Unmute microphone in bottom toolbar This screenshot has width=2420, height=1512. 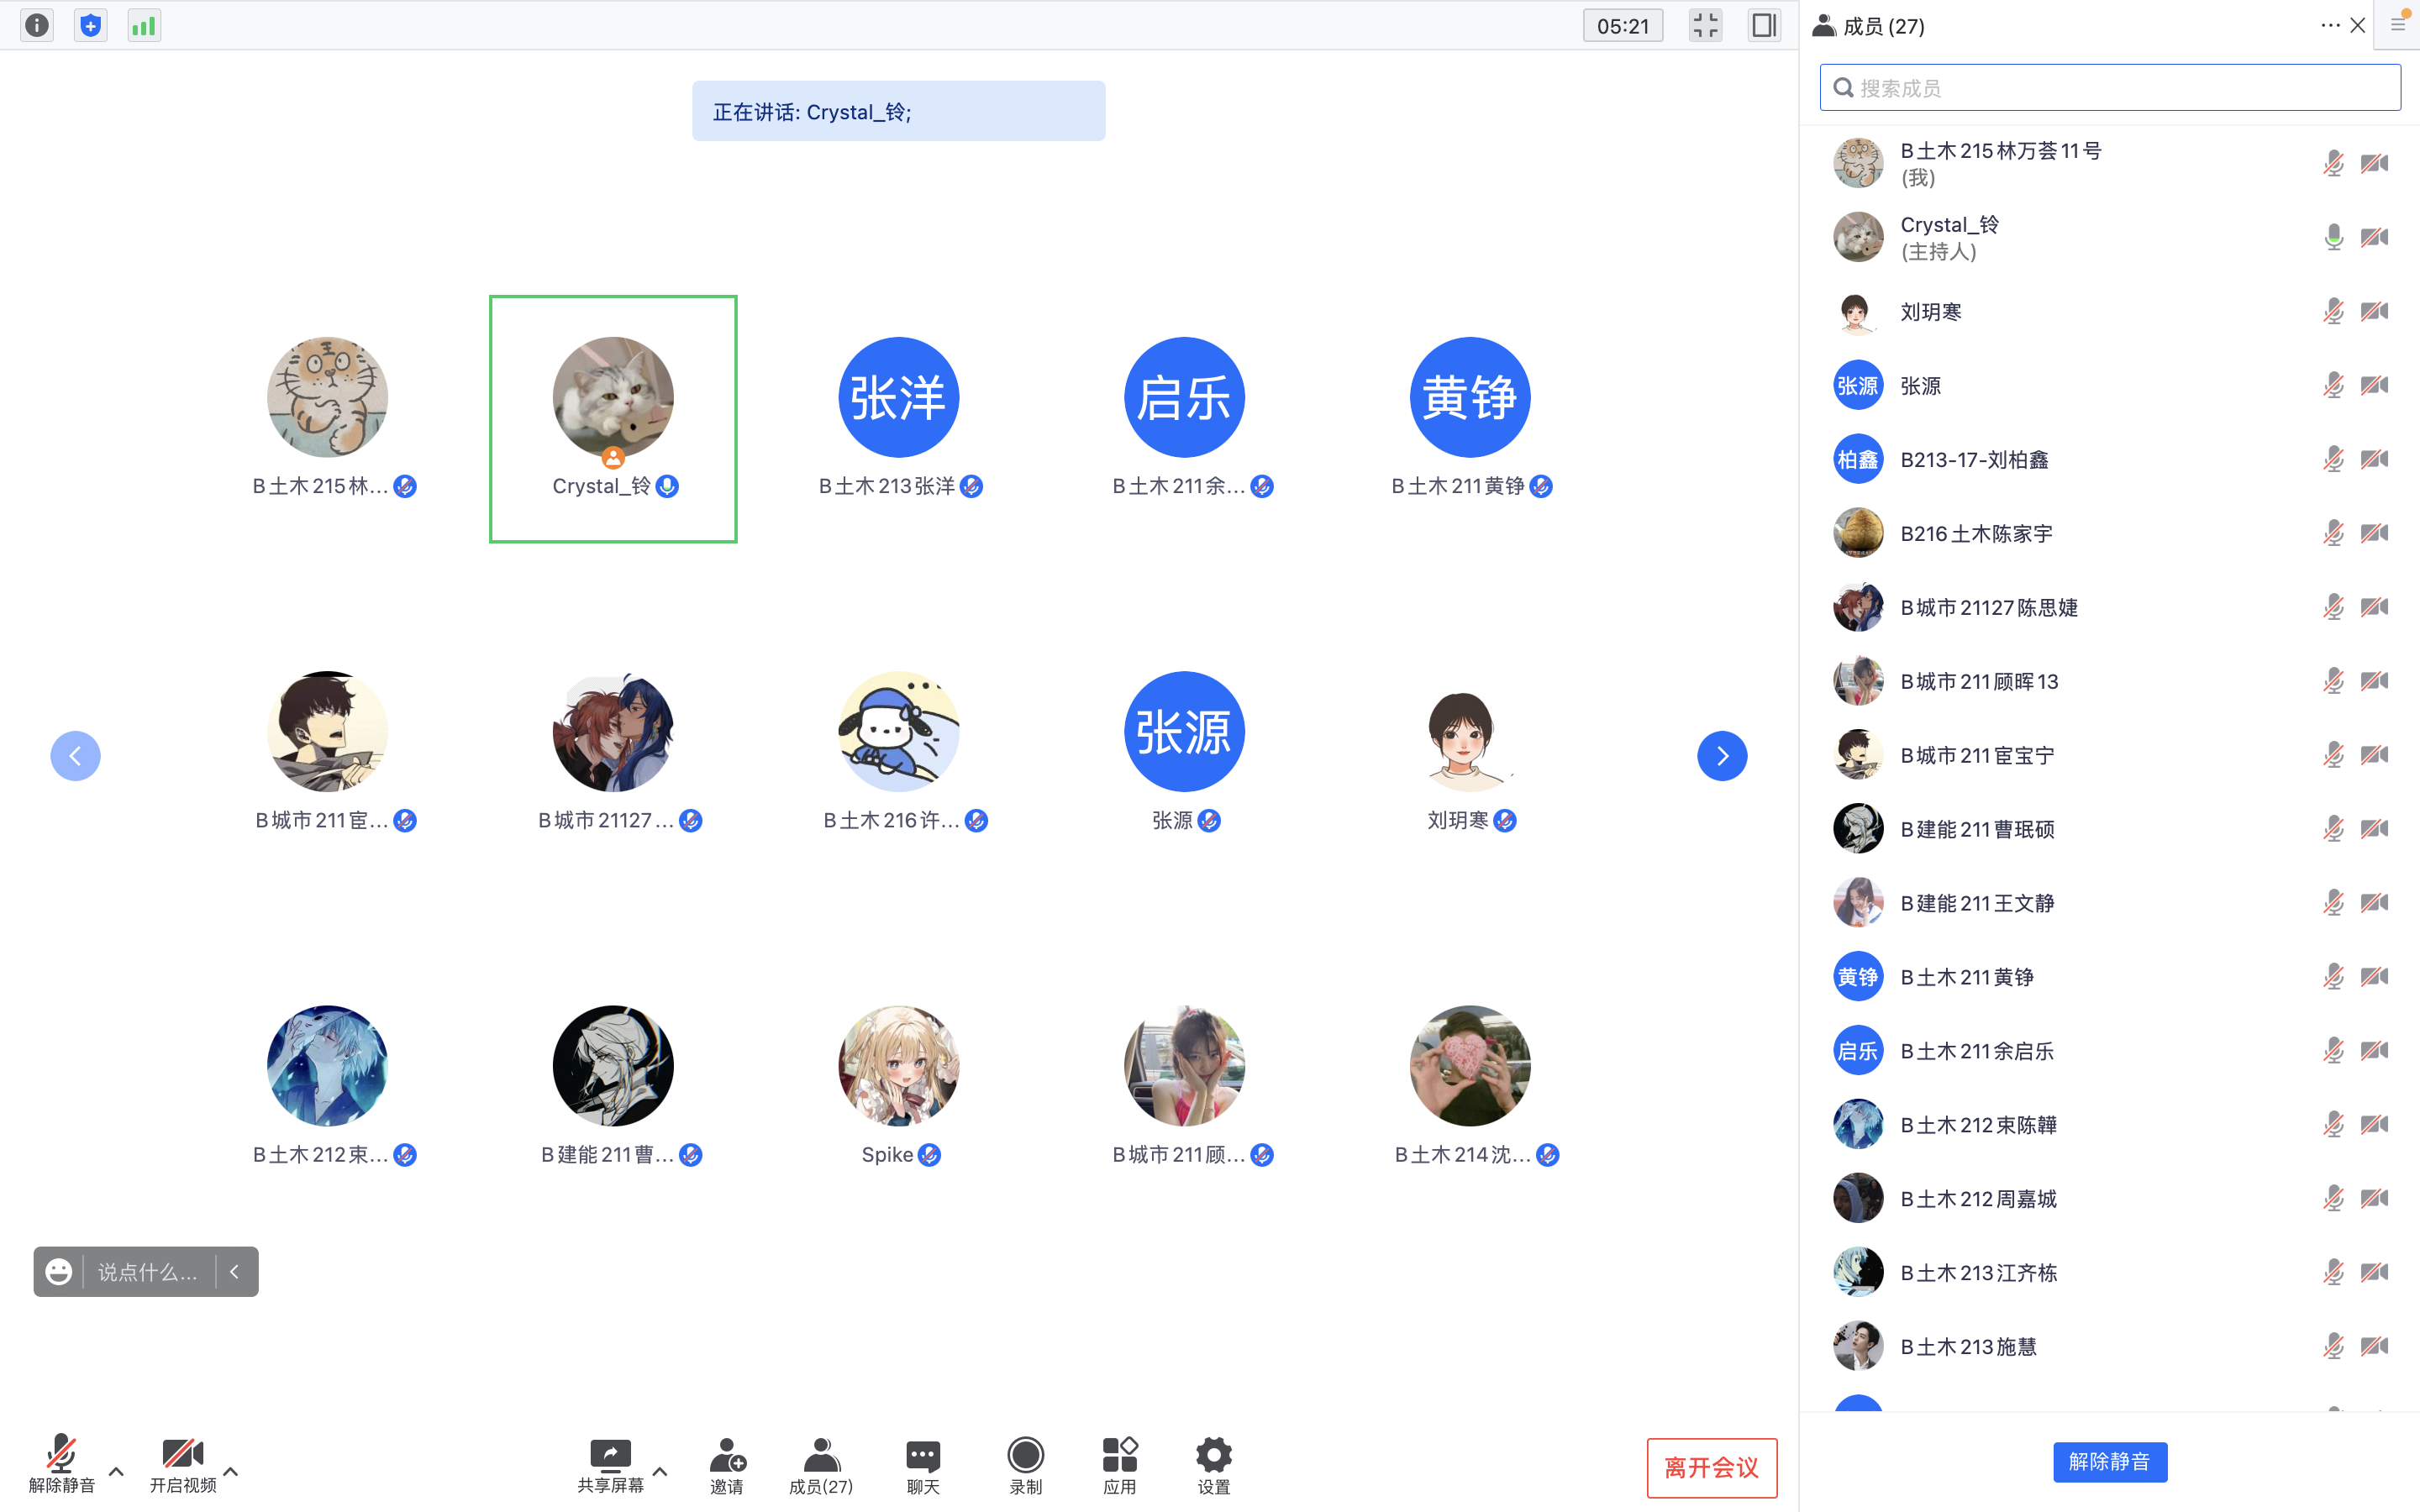click(61, 1455)
